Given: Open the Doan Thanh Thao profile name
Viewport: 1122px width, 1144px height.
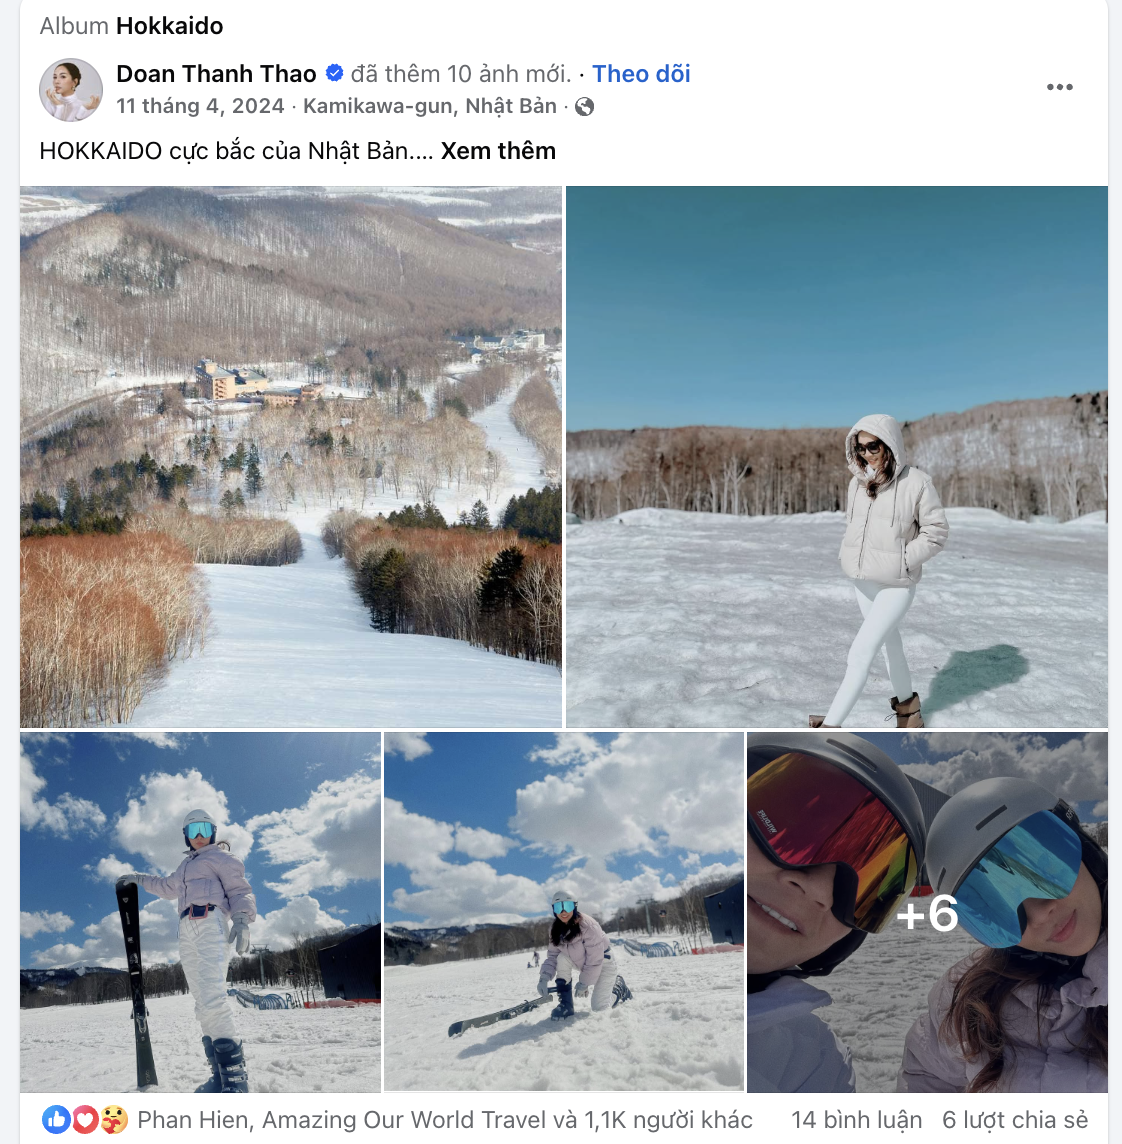Looking at the screenshot, I should pyautogui.click(x=216, y=74).
